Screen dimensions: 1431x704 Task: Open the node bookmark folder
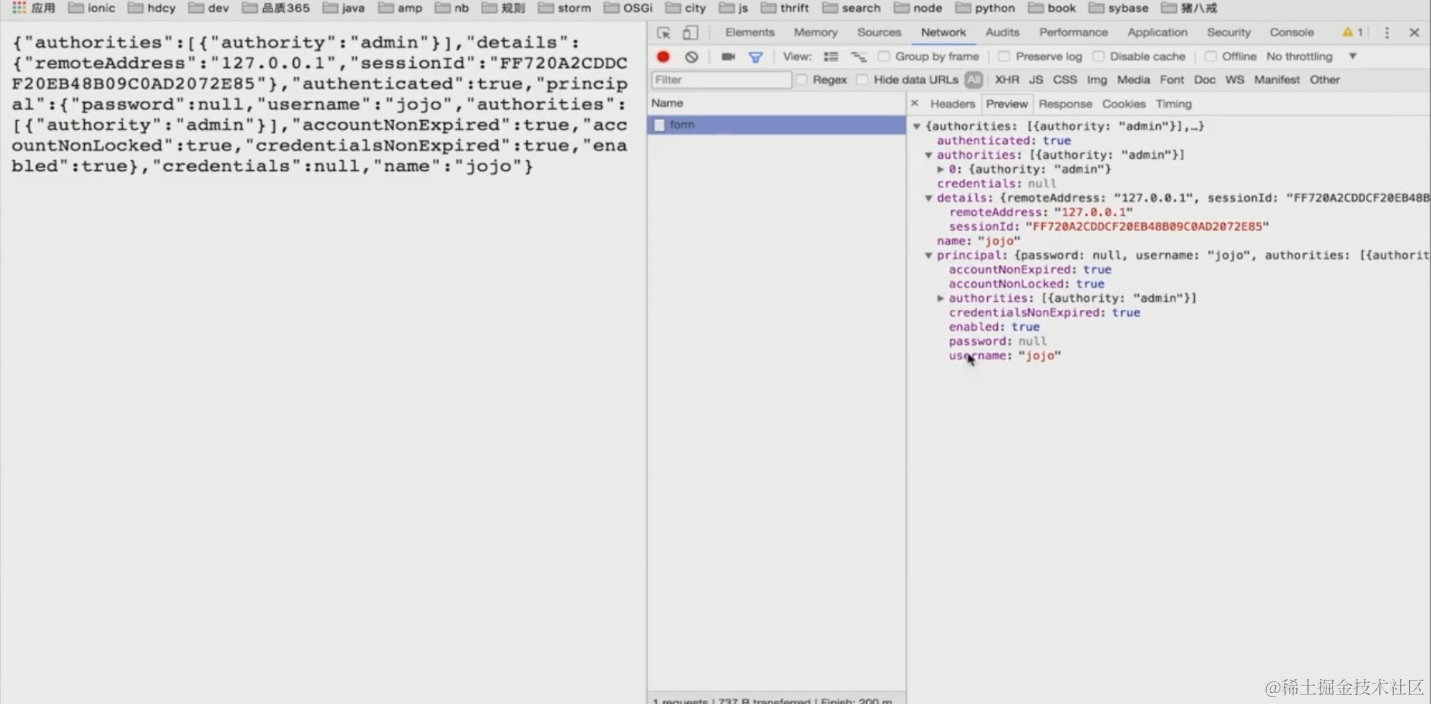click(918, 8)
